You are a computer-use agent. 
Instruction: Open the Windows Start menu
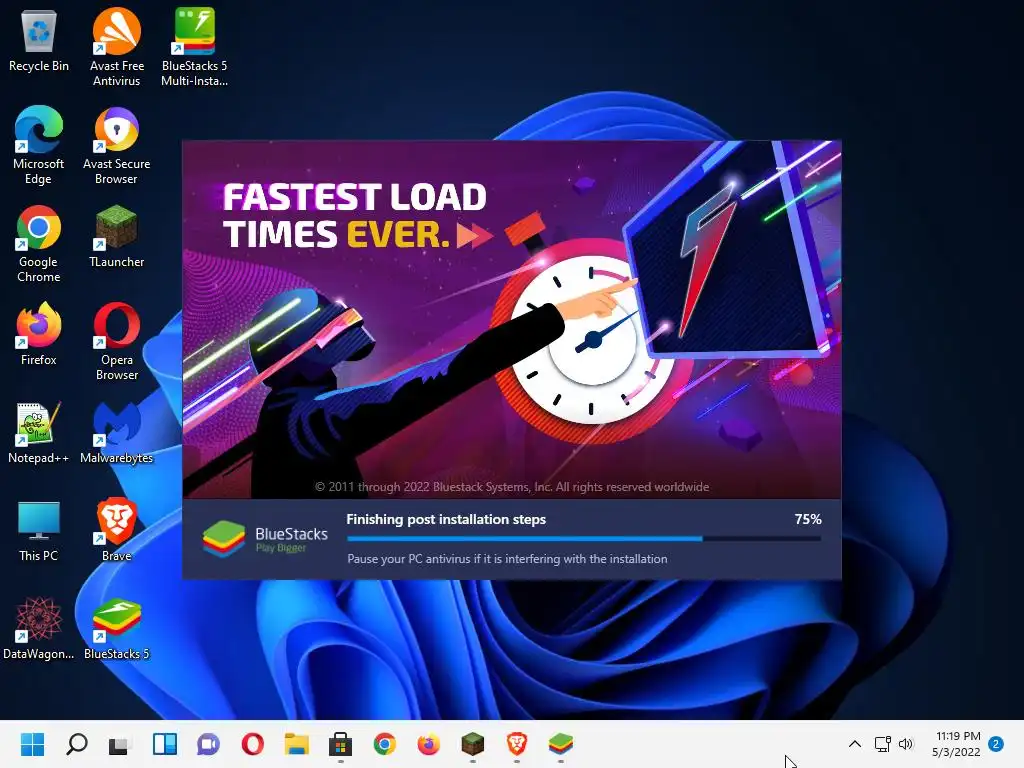tap(33, 744)
